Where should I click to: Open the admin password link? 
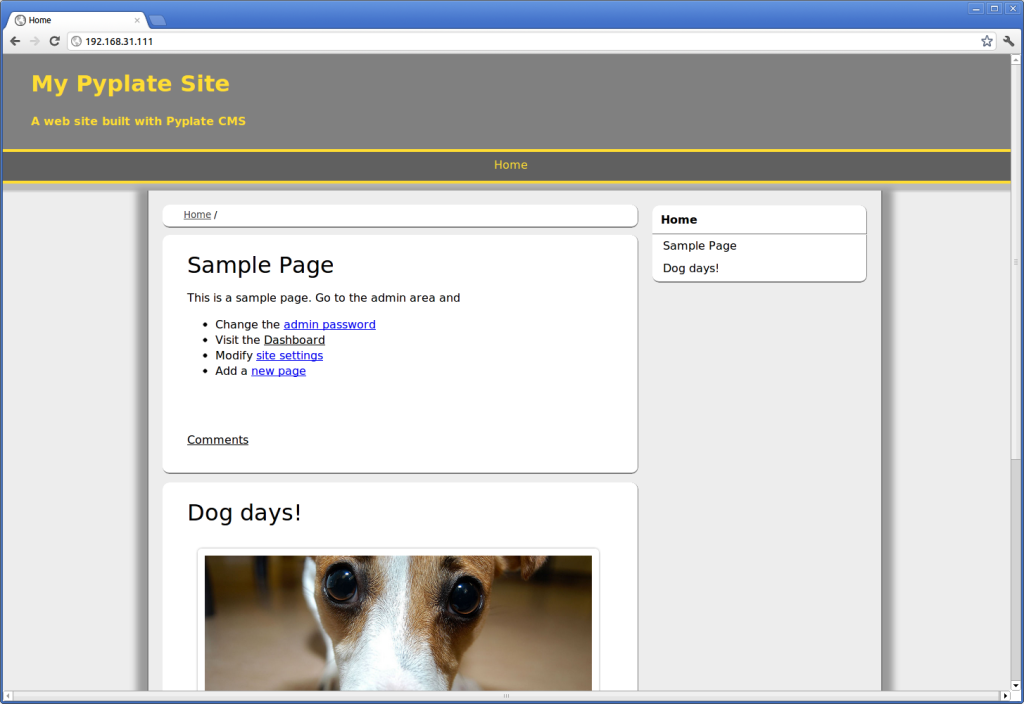click(x=329, y=325)
